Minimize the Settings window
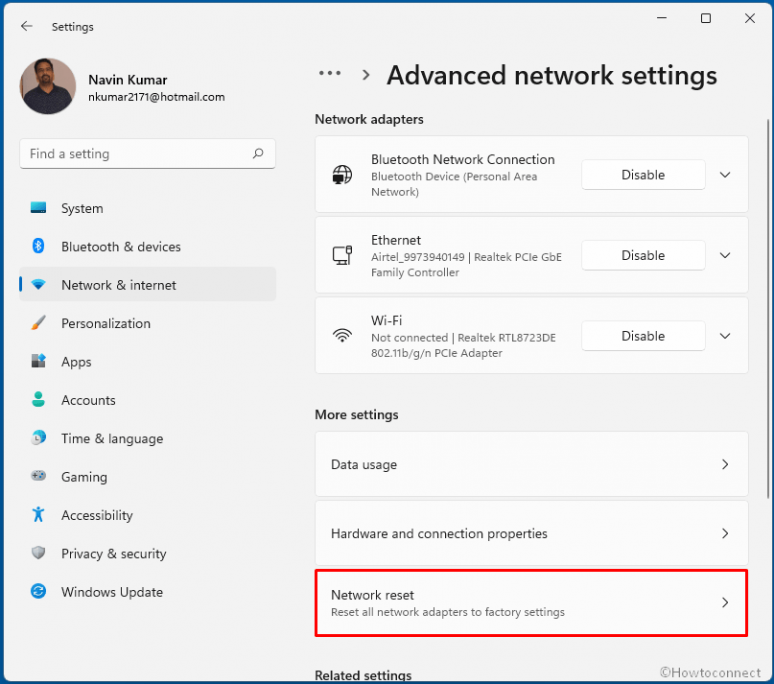Image resolution: width=774 pixels, height=684 pixels. (x=662, y=18)
